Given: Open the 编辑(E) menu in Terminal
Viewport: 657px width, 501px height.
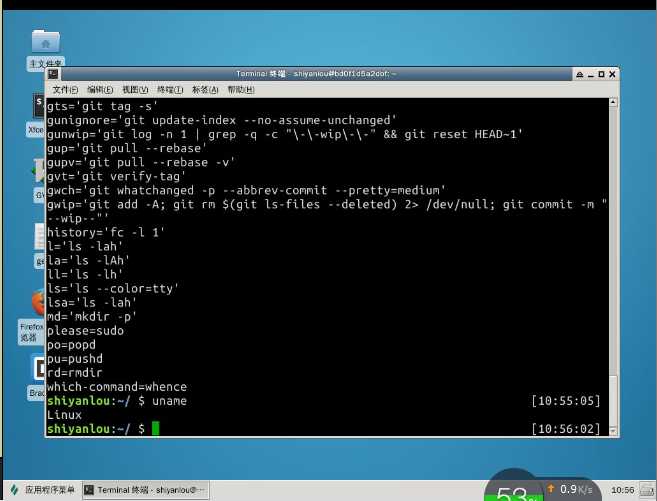Looking at the screenshot, I should tap(100, 90).
